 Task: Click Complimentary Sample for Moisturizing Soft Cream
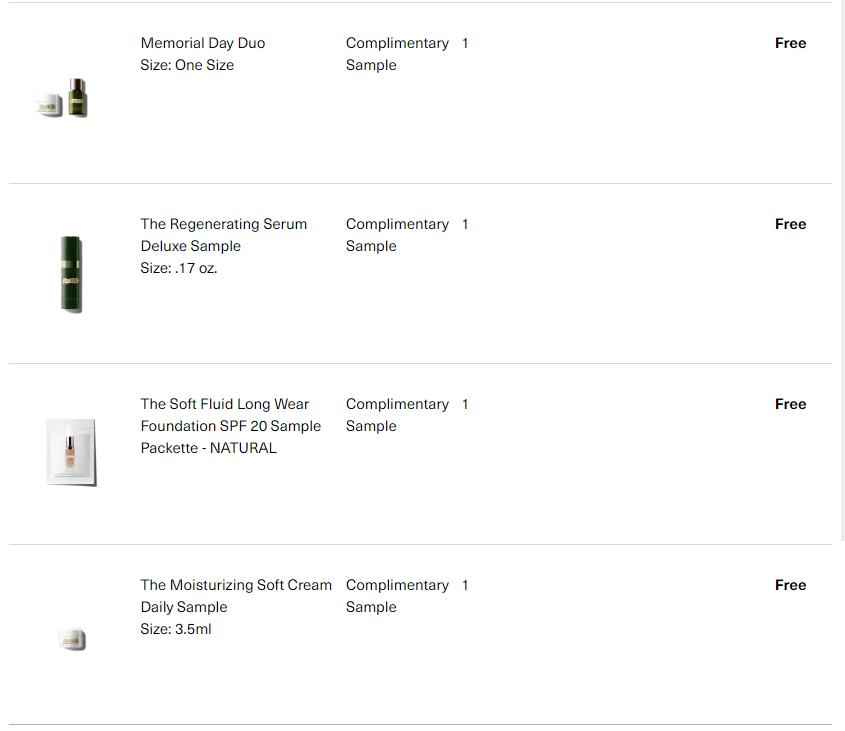(397, 596)
